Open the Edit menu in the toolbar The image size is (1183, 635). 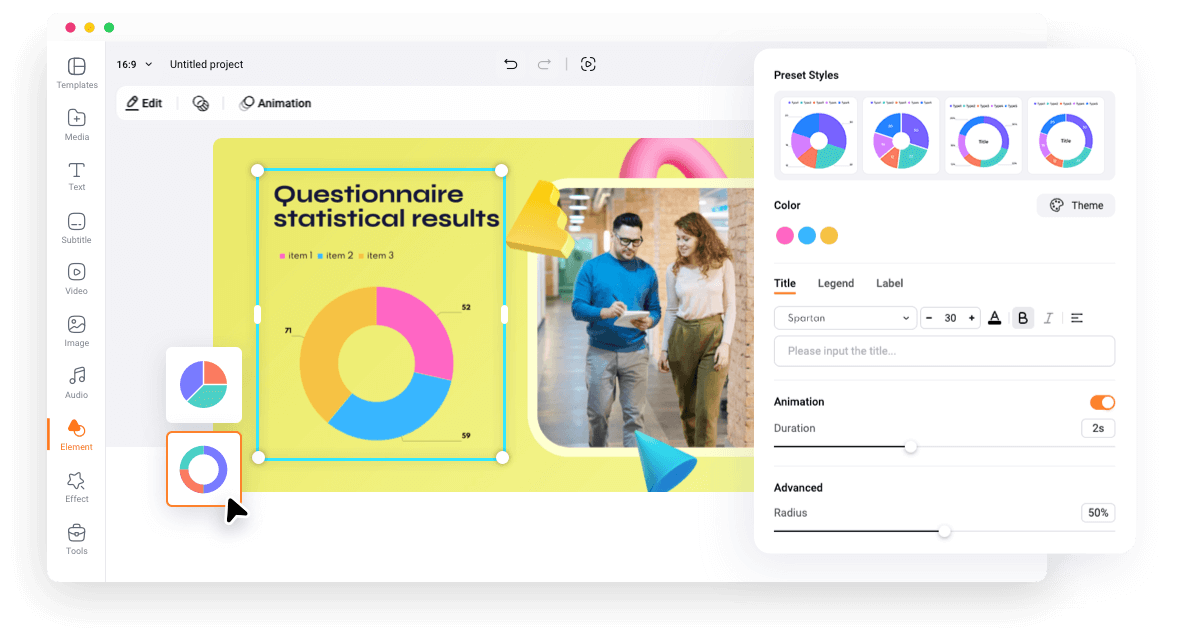(144, 102)
